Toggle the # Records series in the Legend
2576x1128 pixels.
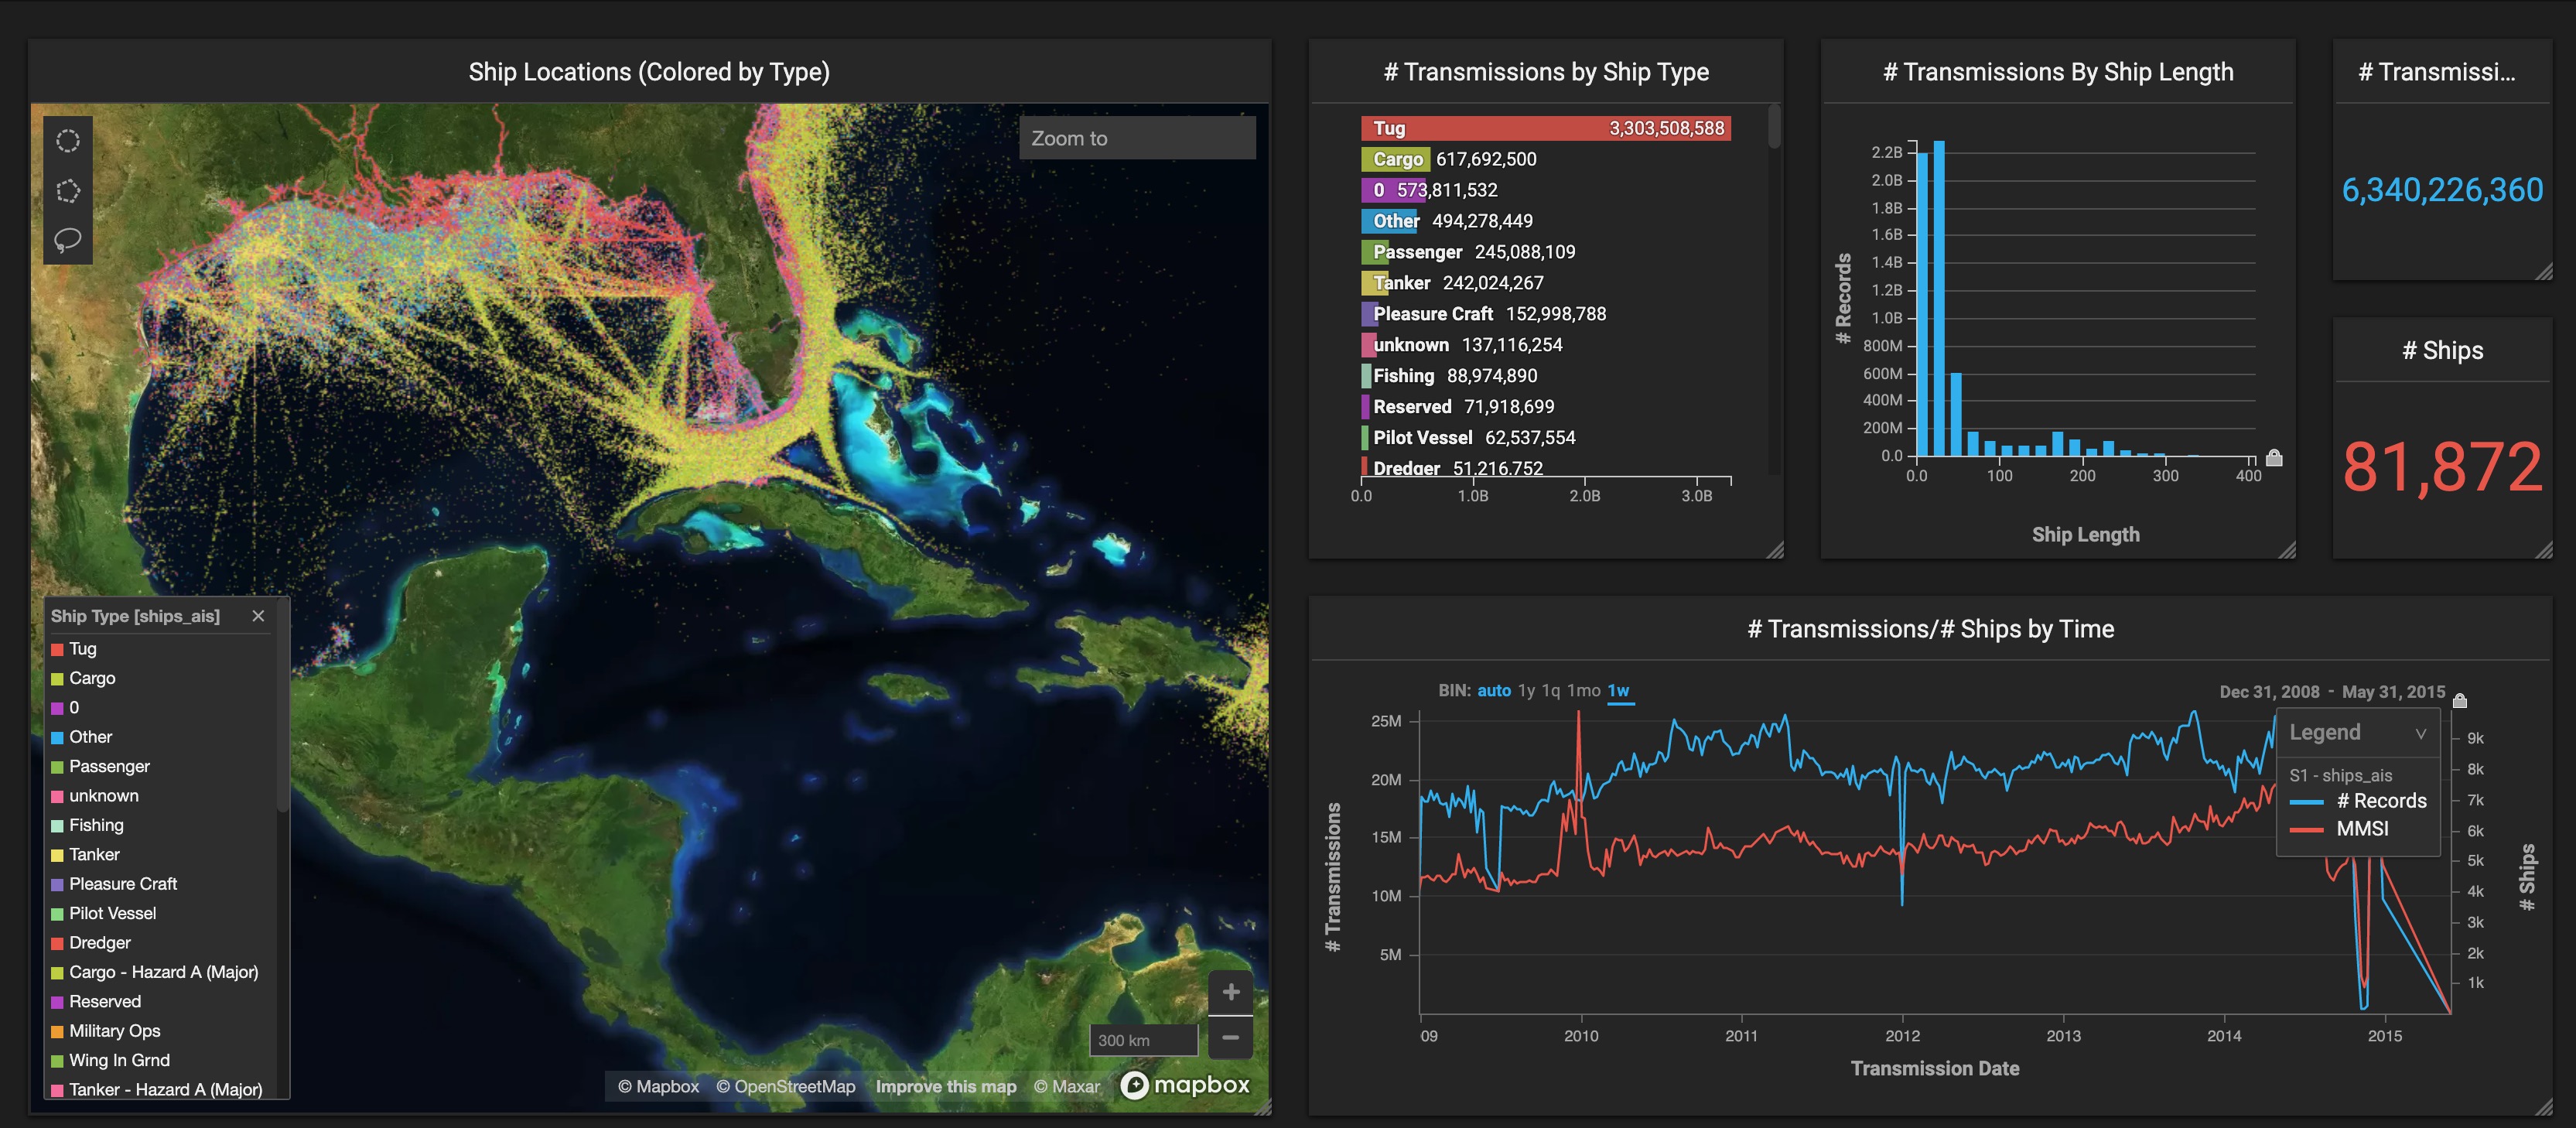click(2383, 800)
